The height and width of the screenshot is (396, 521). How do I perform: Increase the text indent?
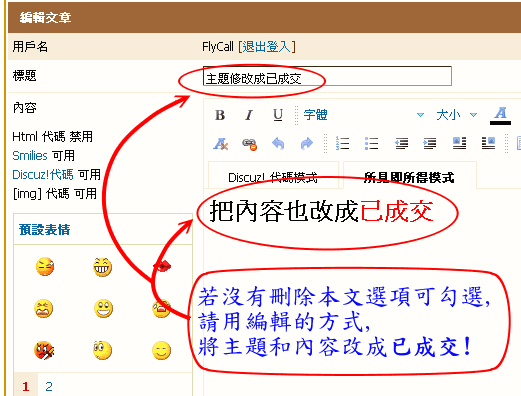coord(430,143)
